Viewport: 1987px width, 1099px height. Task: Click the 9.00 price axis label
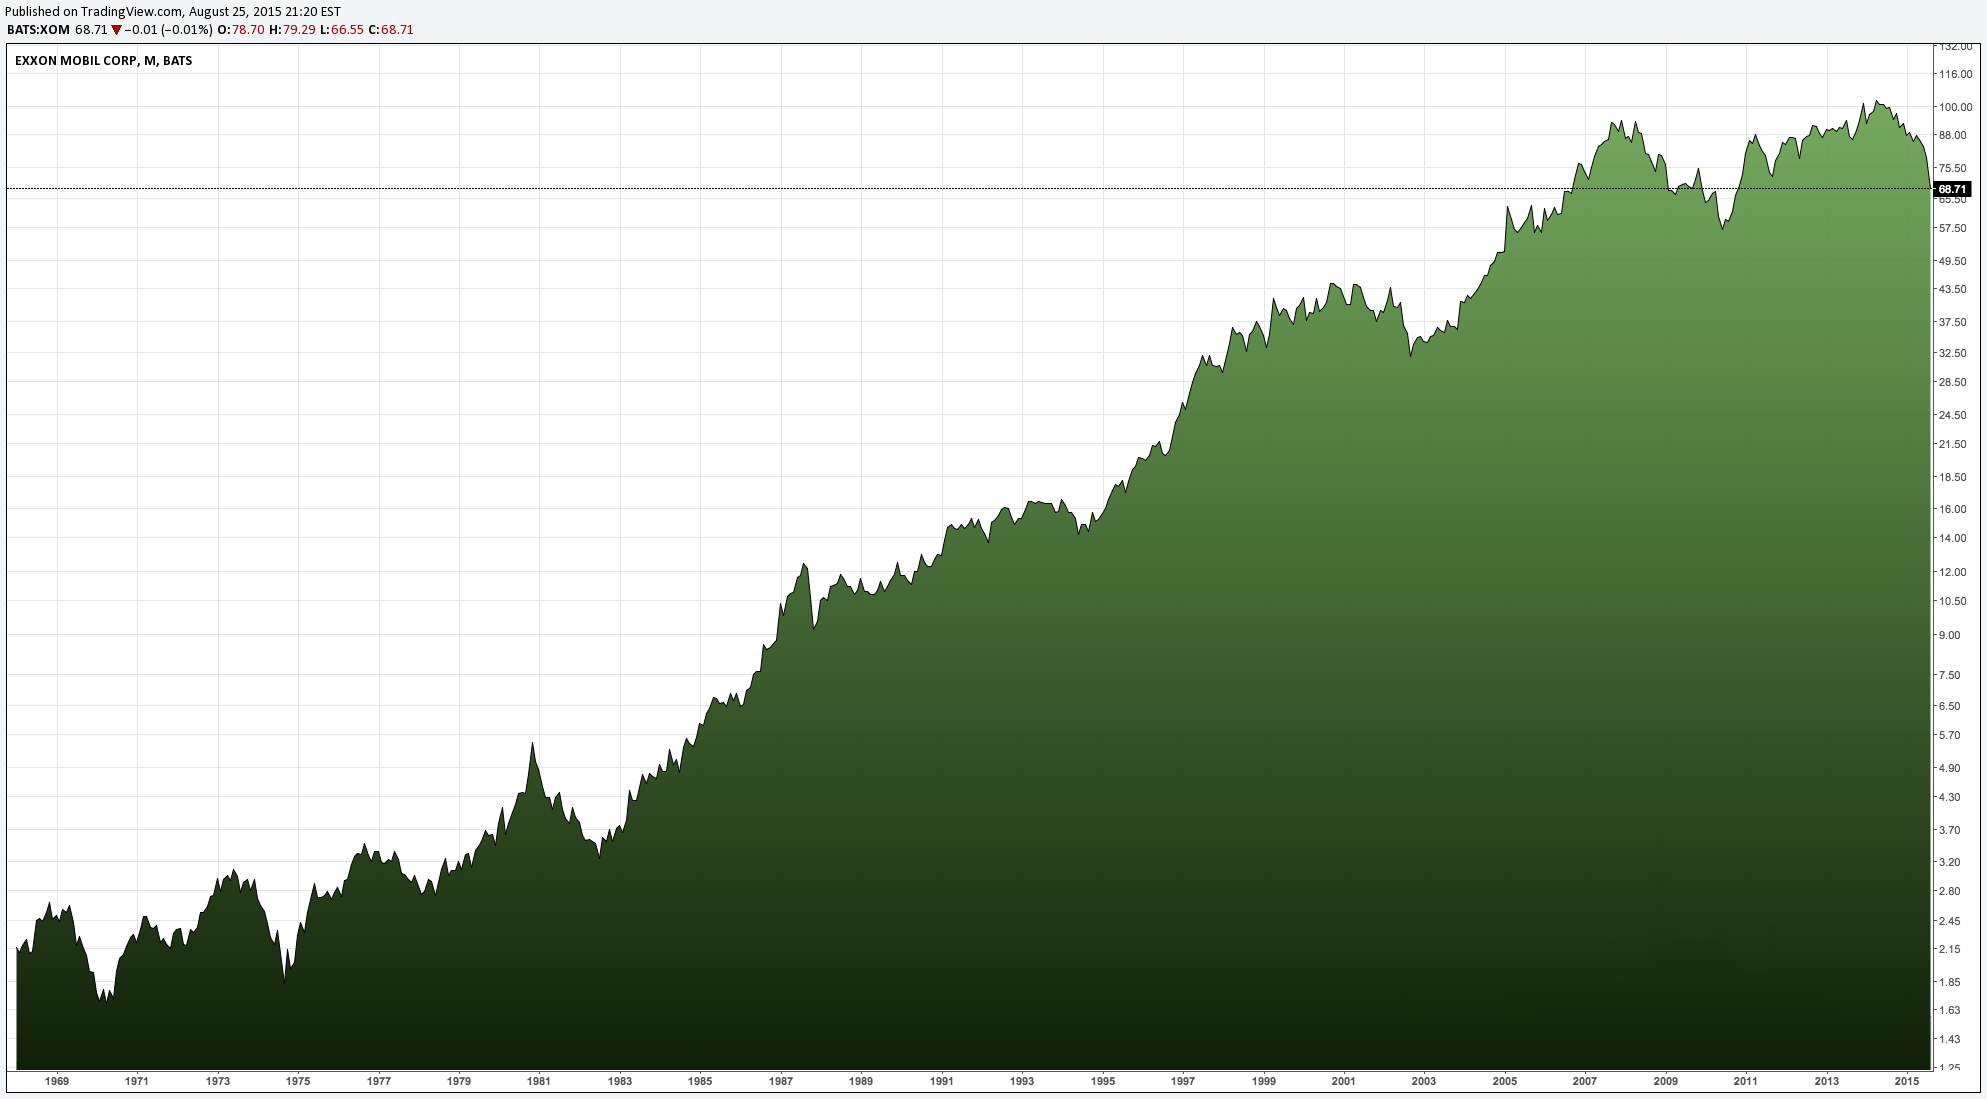(1949, 635)
